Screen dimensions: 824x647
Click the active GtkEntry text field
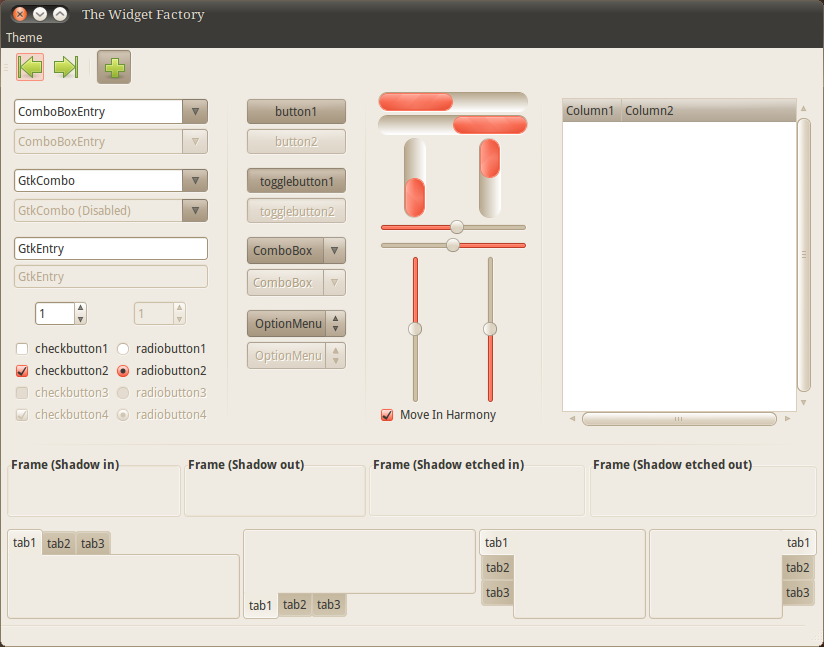(111, 249)
